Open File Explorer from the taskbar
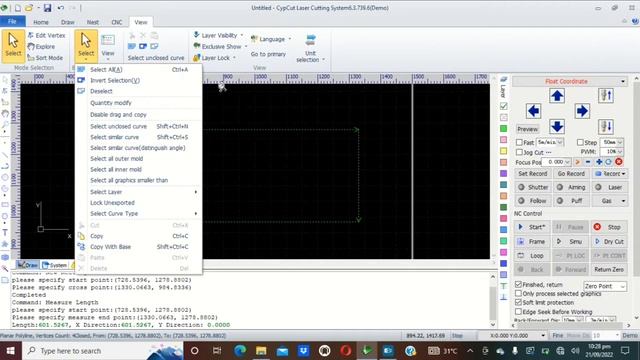 click(261, 351)
